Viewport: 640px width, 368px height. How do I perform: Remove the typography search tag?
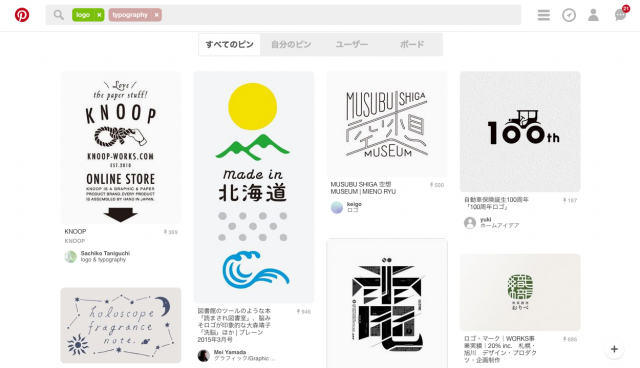(156, 15)
